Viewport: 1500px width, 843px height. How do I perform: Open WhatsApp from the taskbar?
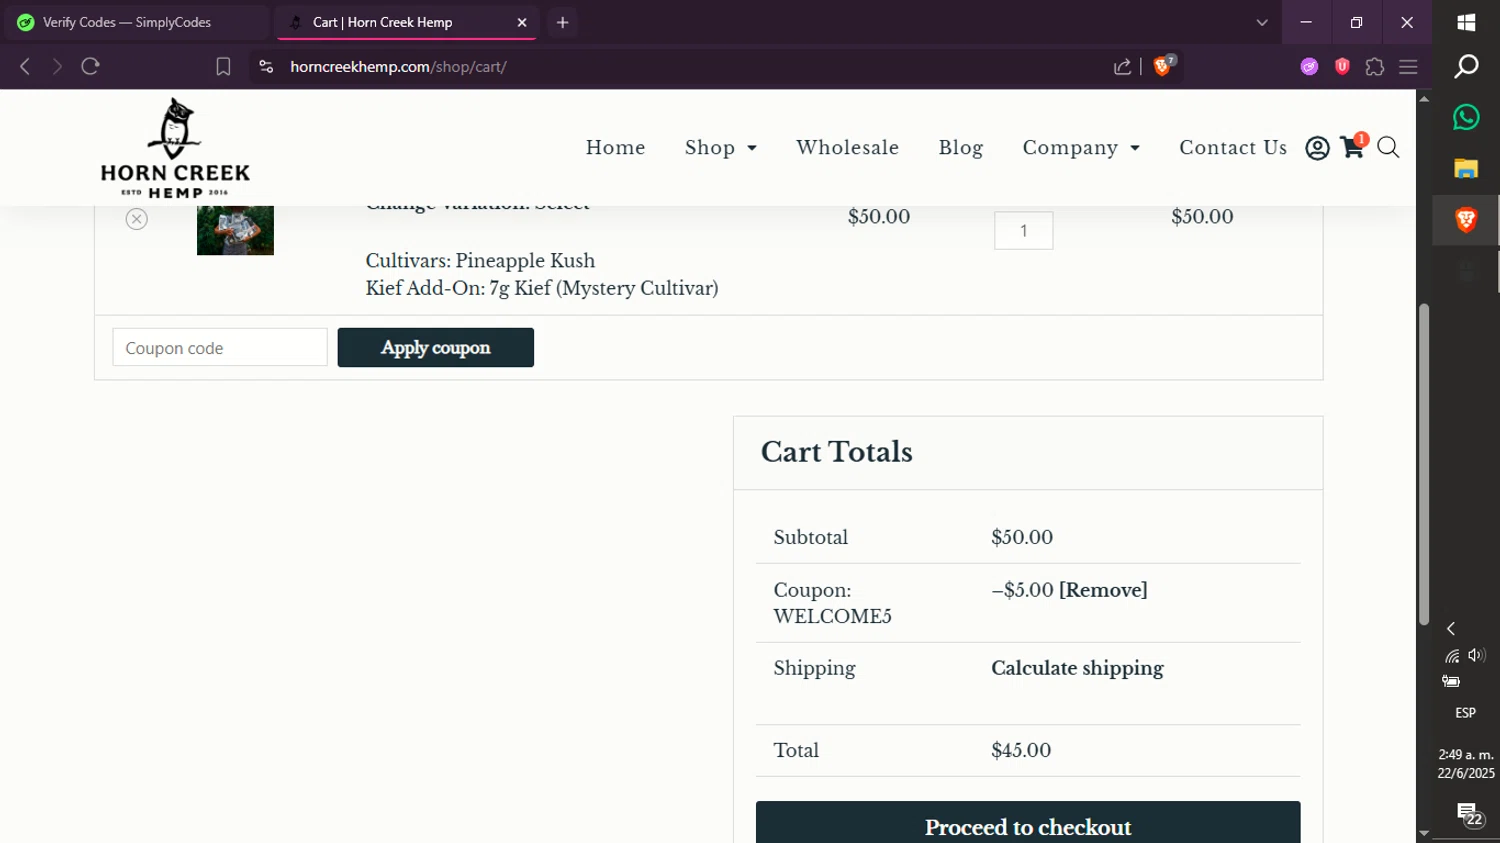pos(1466,117)
